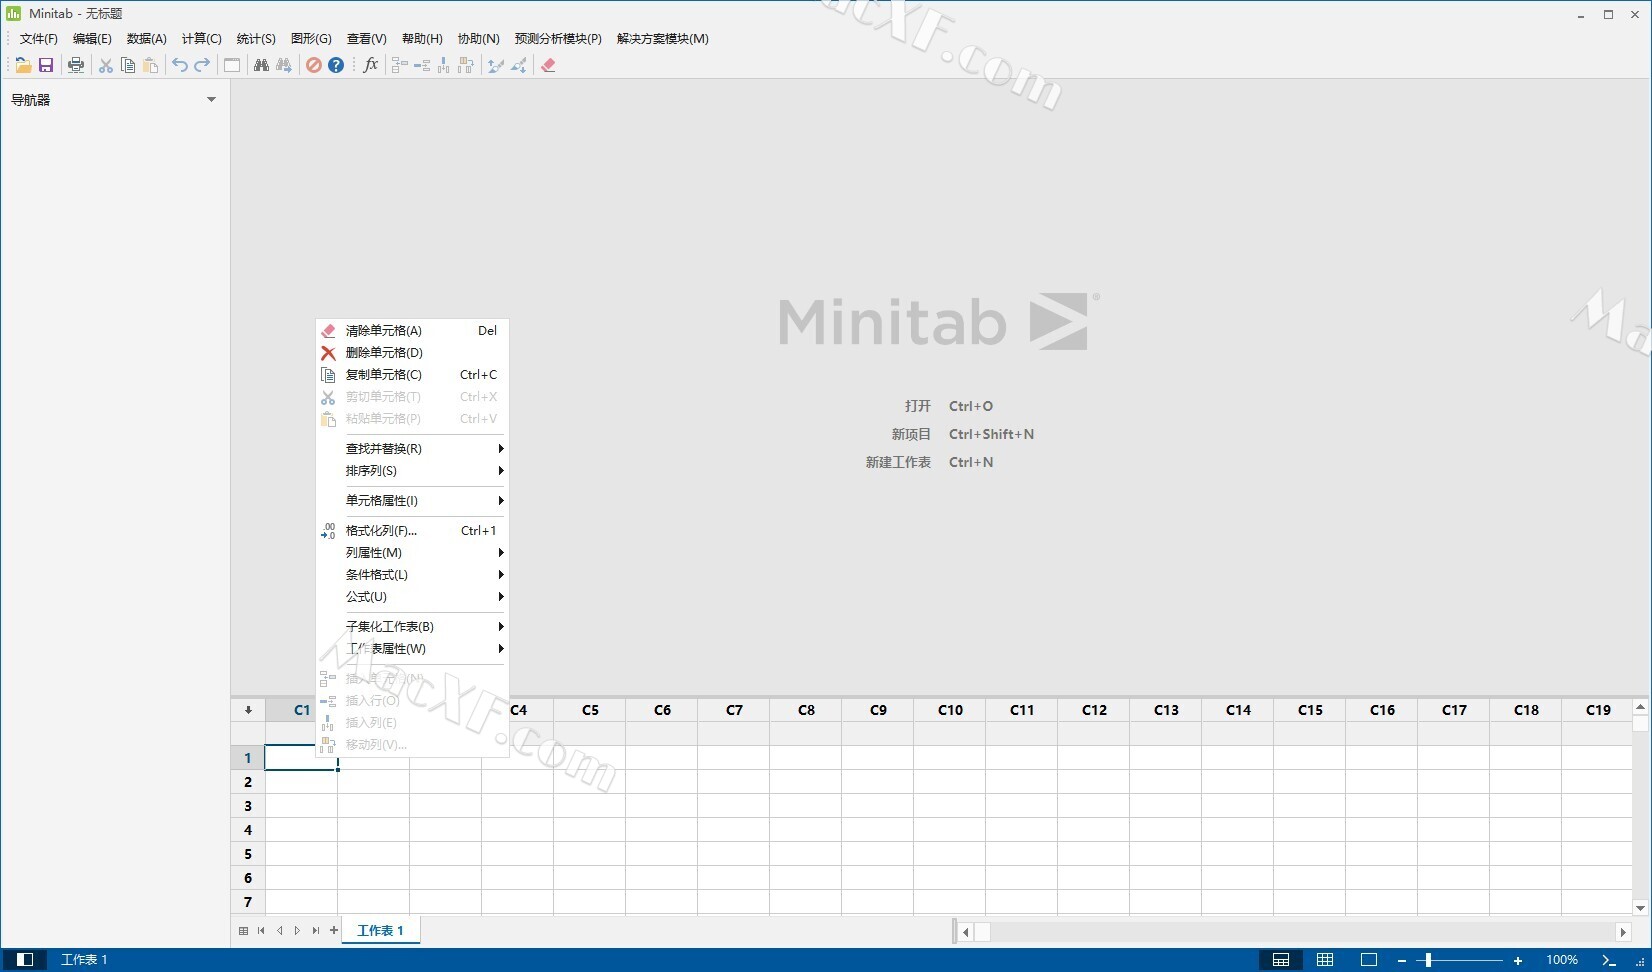Expand the 条件格式(L) submenu
Image resolution: width=1652 pixels, height=972 pixels.
(413, 575)
